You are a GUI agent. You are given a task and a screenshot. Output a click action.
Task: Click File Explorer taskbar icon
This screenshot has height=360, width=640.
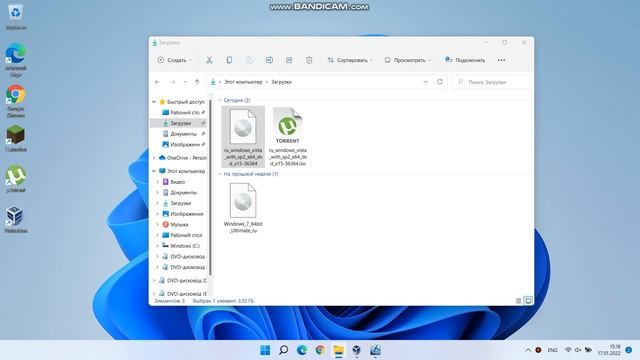(x=338, y=350)
